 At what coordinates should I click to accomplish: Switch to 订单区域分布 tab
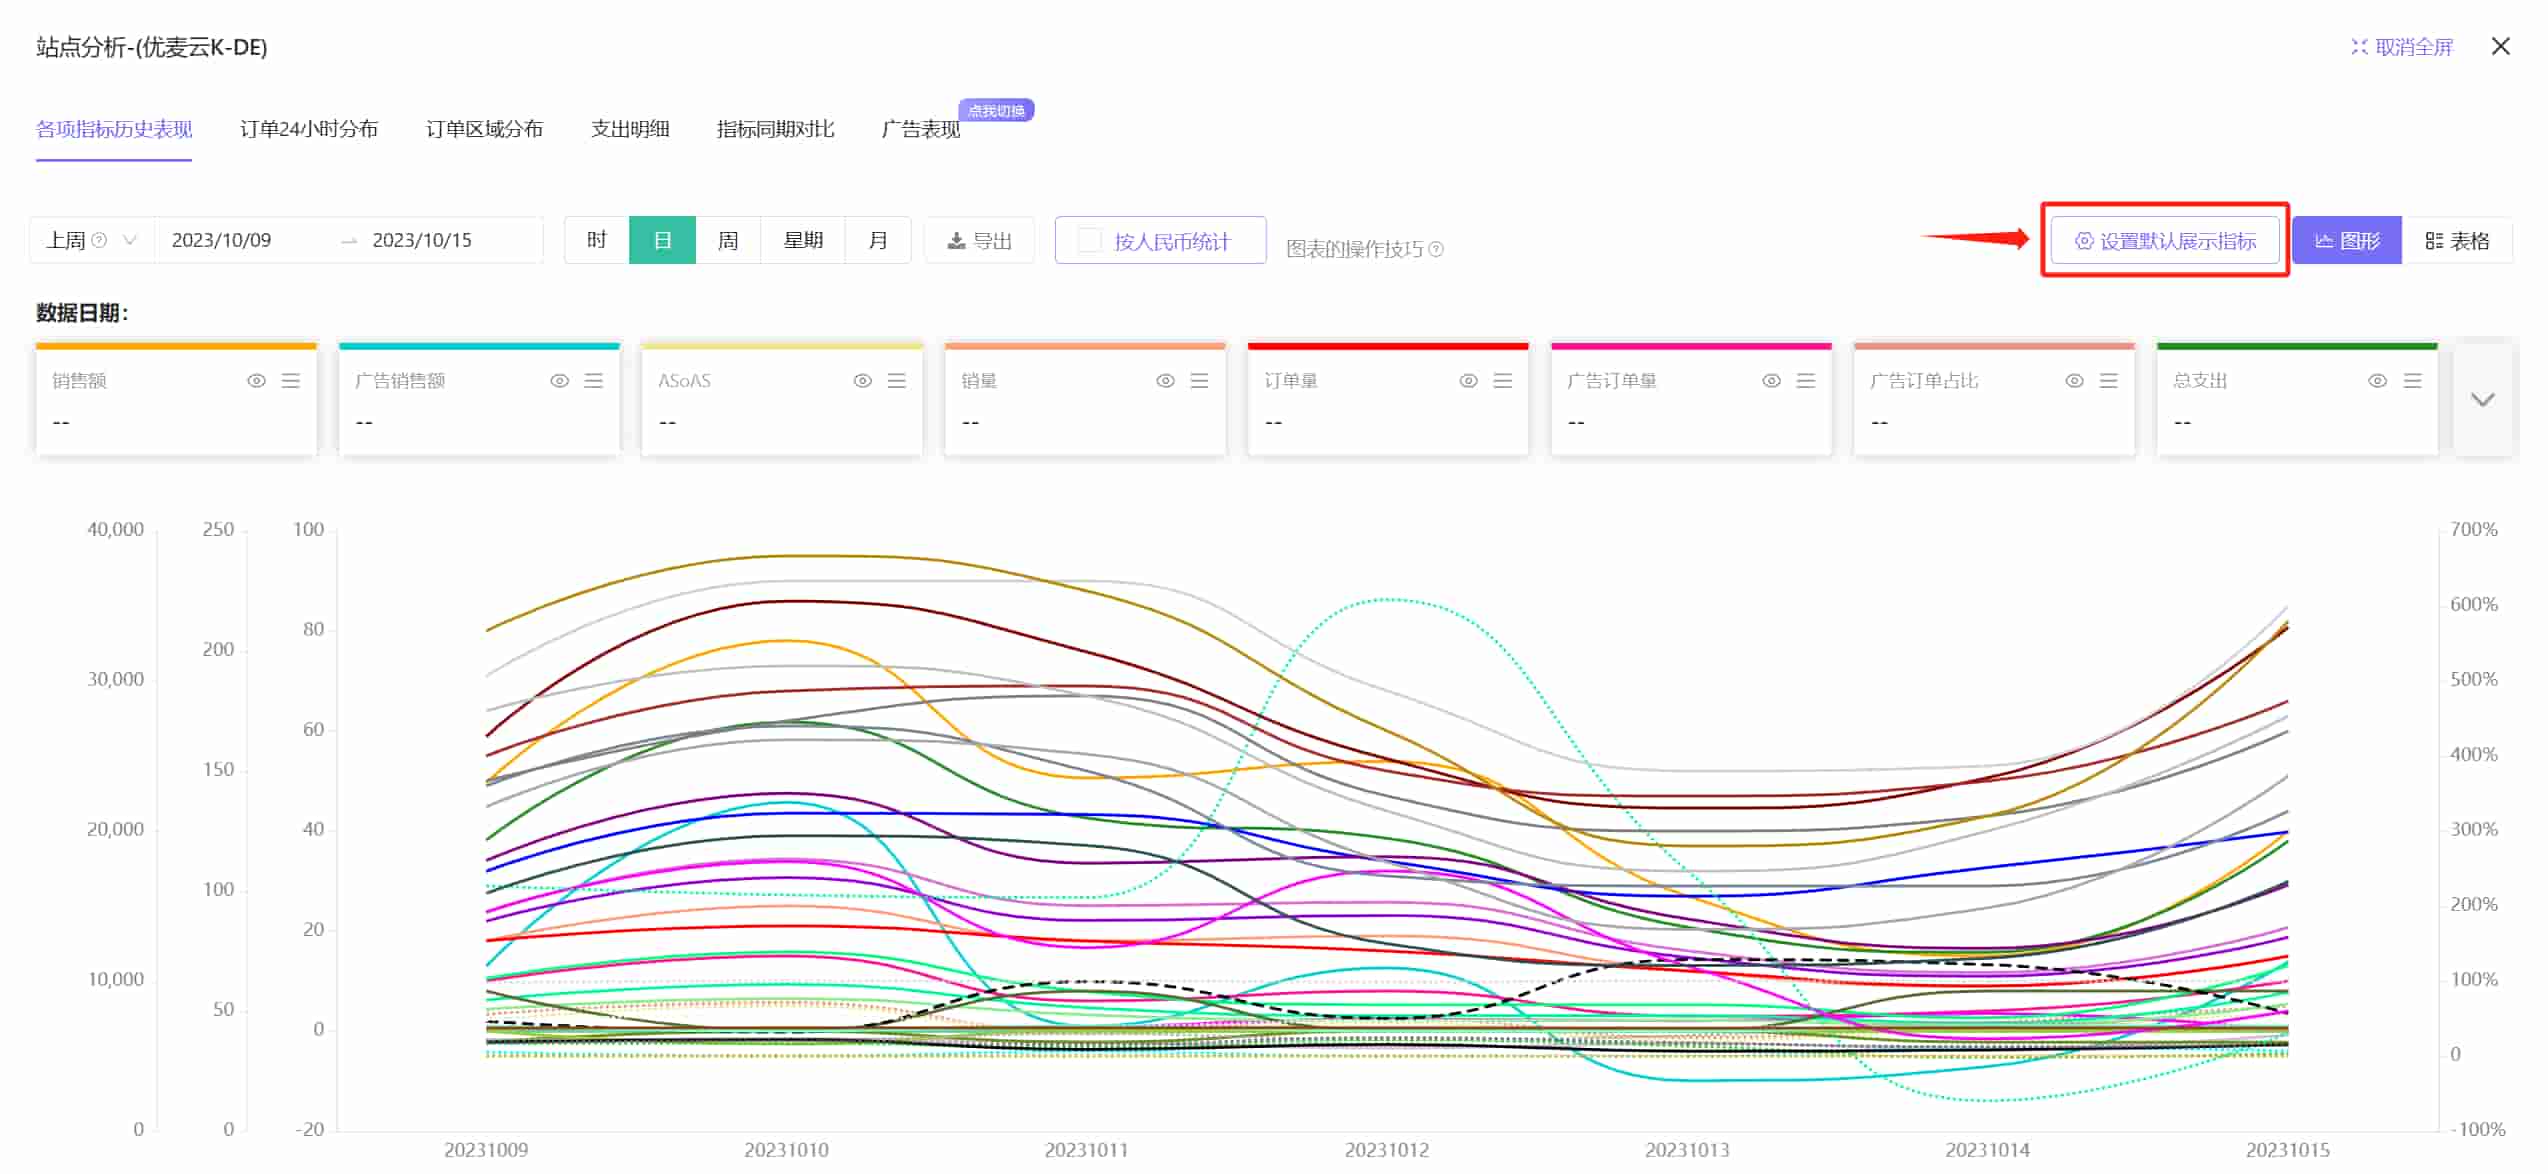pos(485,129)
